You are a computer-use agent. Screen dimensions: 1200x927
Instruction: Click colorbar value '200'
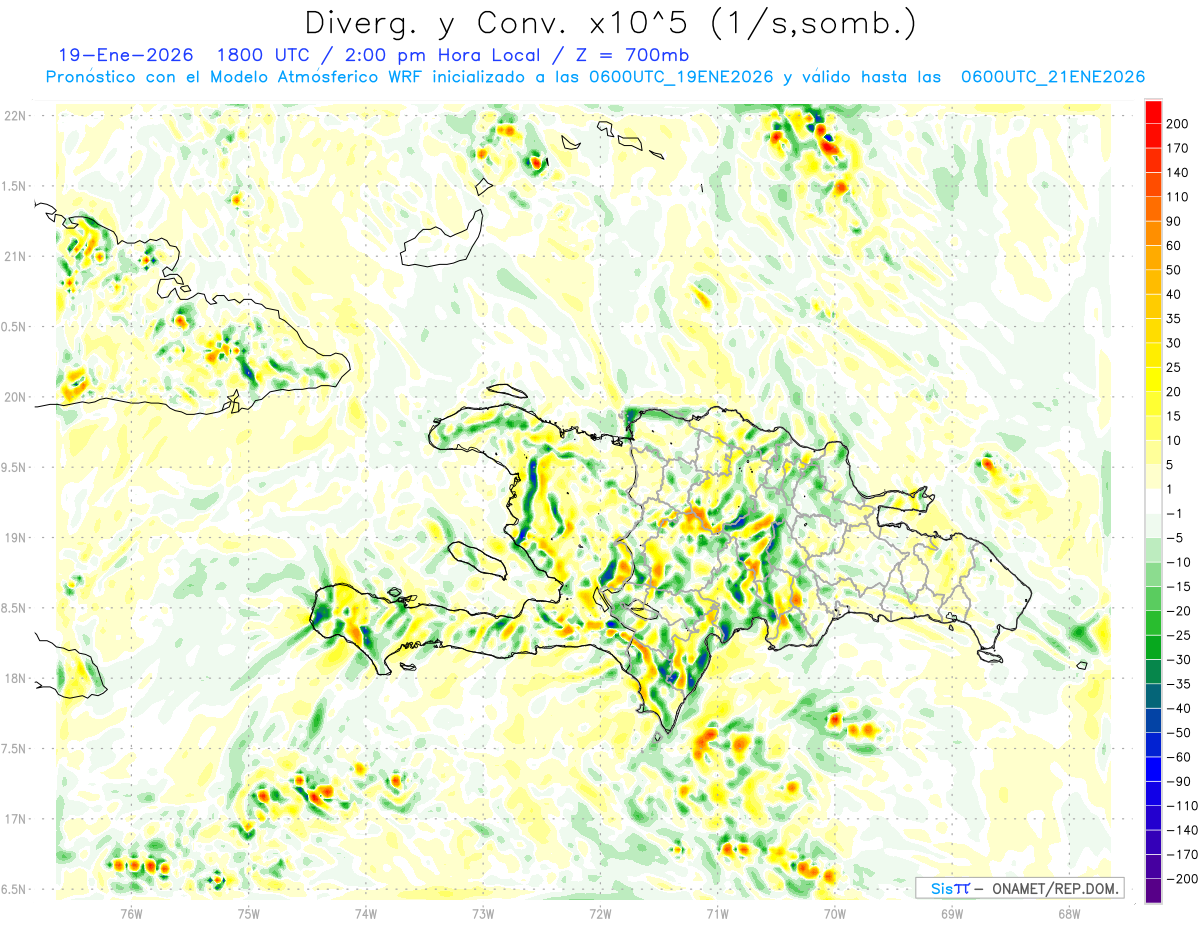tap(1178, 124)
